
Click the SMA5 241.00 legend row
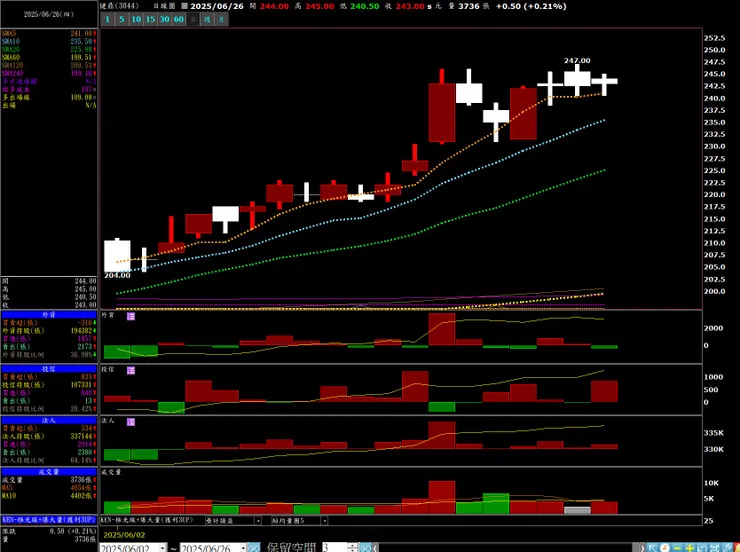49,33
